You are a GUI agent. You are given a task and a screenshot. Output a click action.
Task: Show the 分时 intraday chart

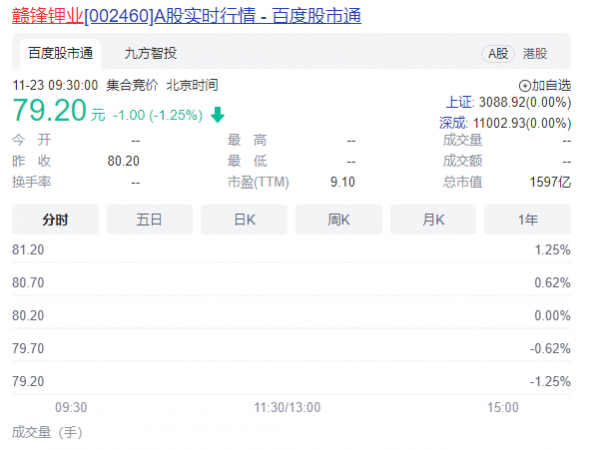[55, 219]
